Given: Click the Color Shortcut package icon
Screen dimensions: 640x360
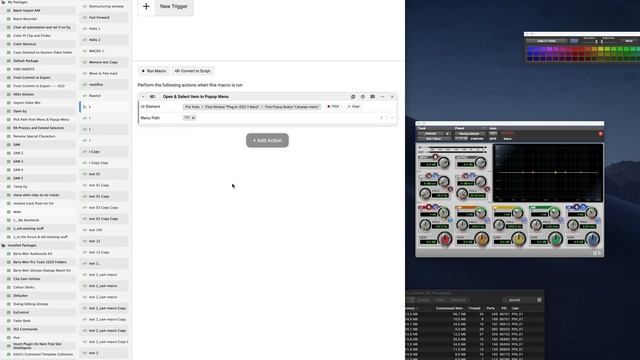Looking at the screenshot, I should (x=9, y=44).
